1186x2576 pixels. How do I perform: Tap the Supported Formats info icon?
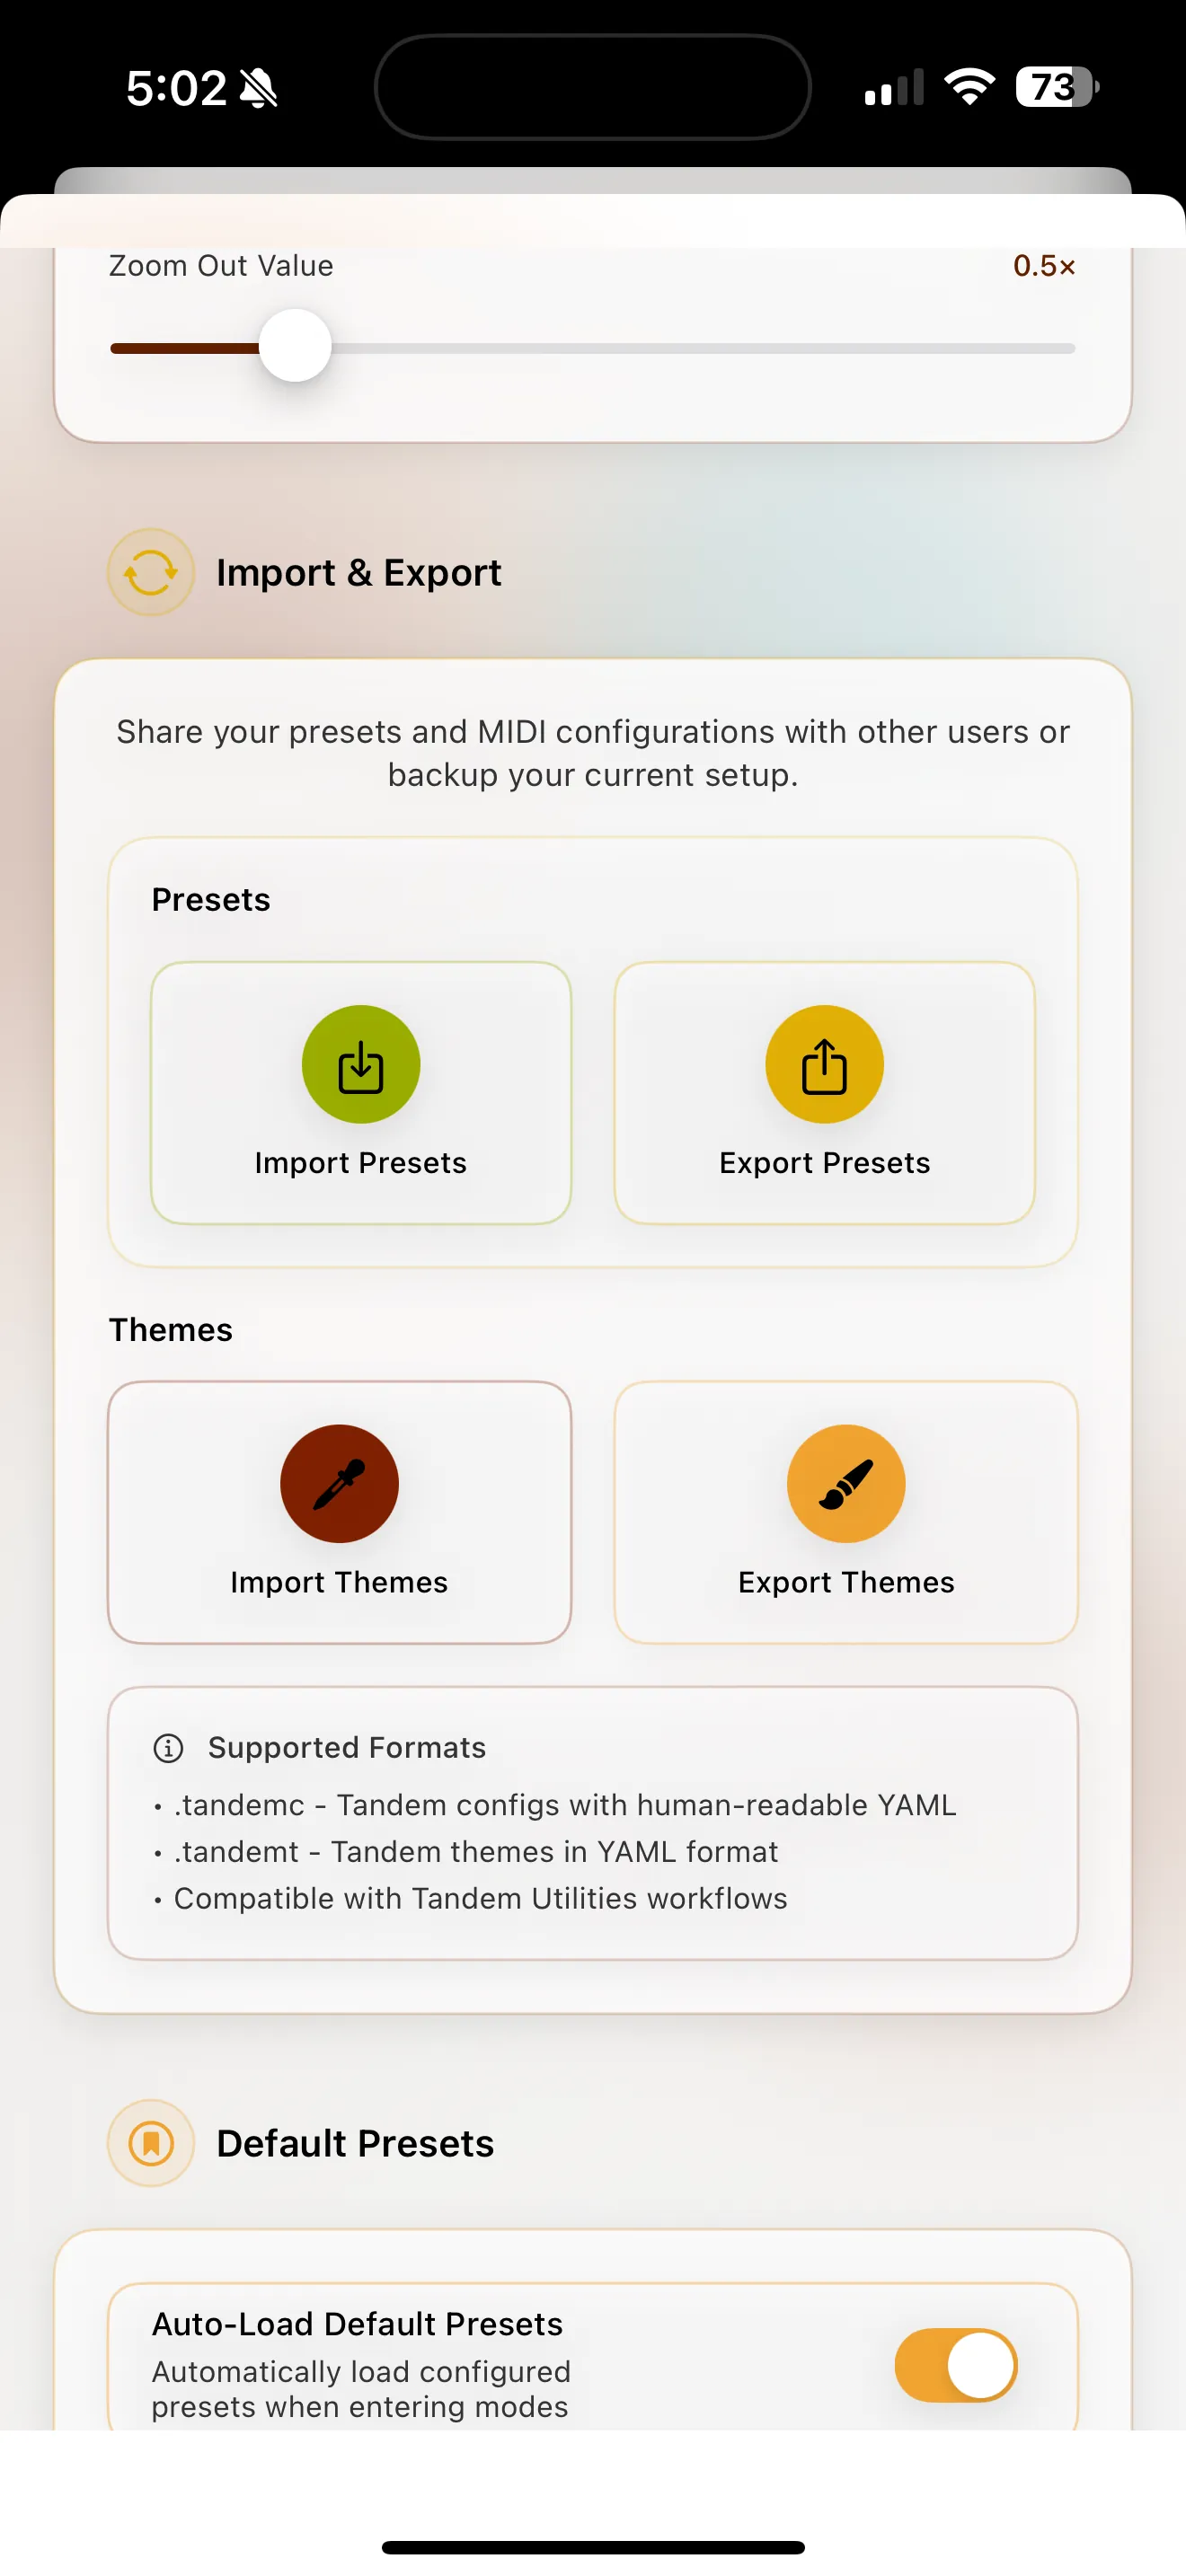point(168,1747)
